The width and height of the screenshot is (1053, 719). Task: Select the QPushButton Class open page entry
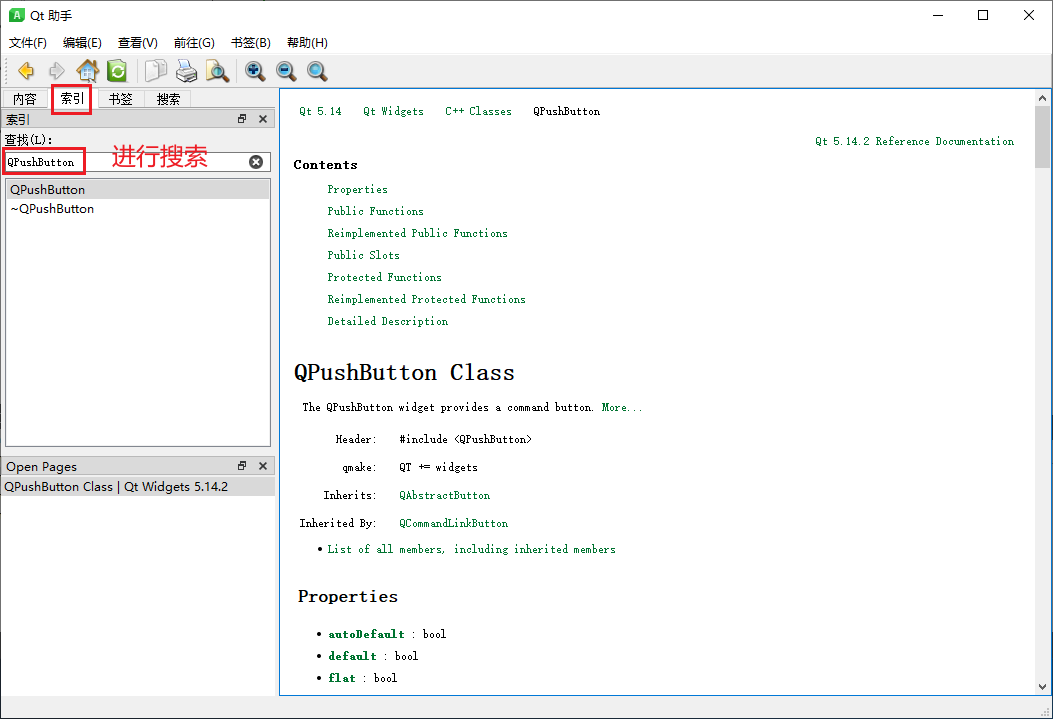coord(138,486)
